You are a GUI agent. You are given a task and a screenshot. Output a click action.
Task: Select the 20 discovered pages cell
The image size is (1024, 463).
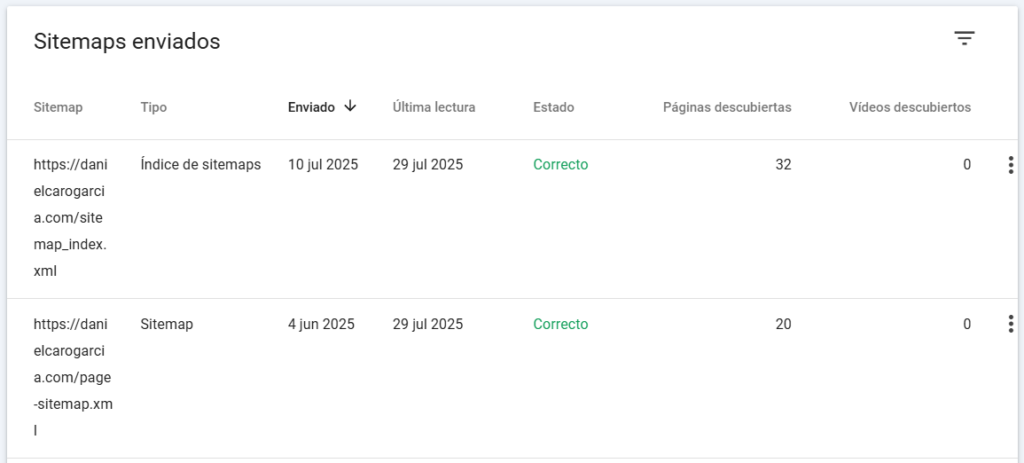tap(783, 324)
